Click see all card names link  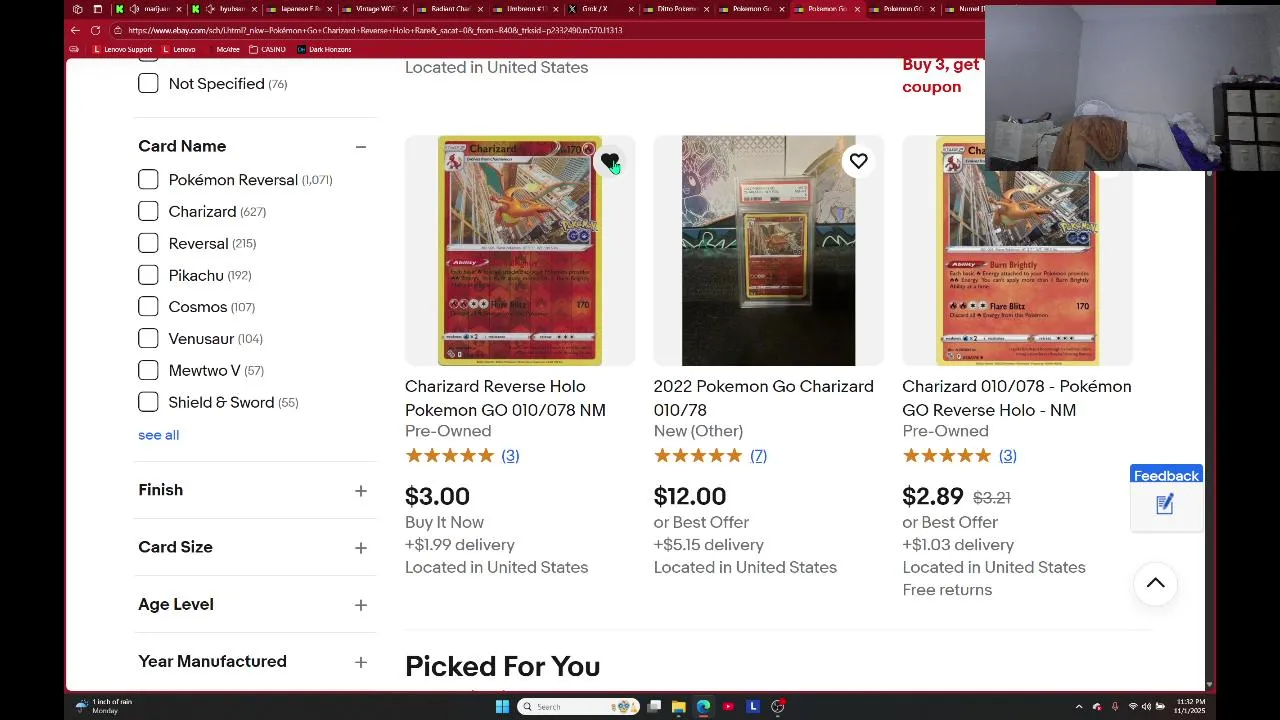point(158,435)
